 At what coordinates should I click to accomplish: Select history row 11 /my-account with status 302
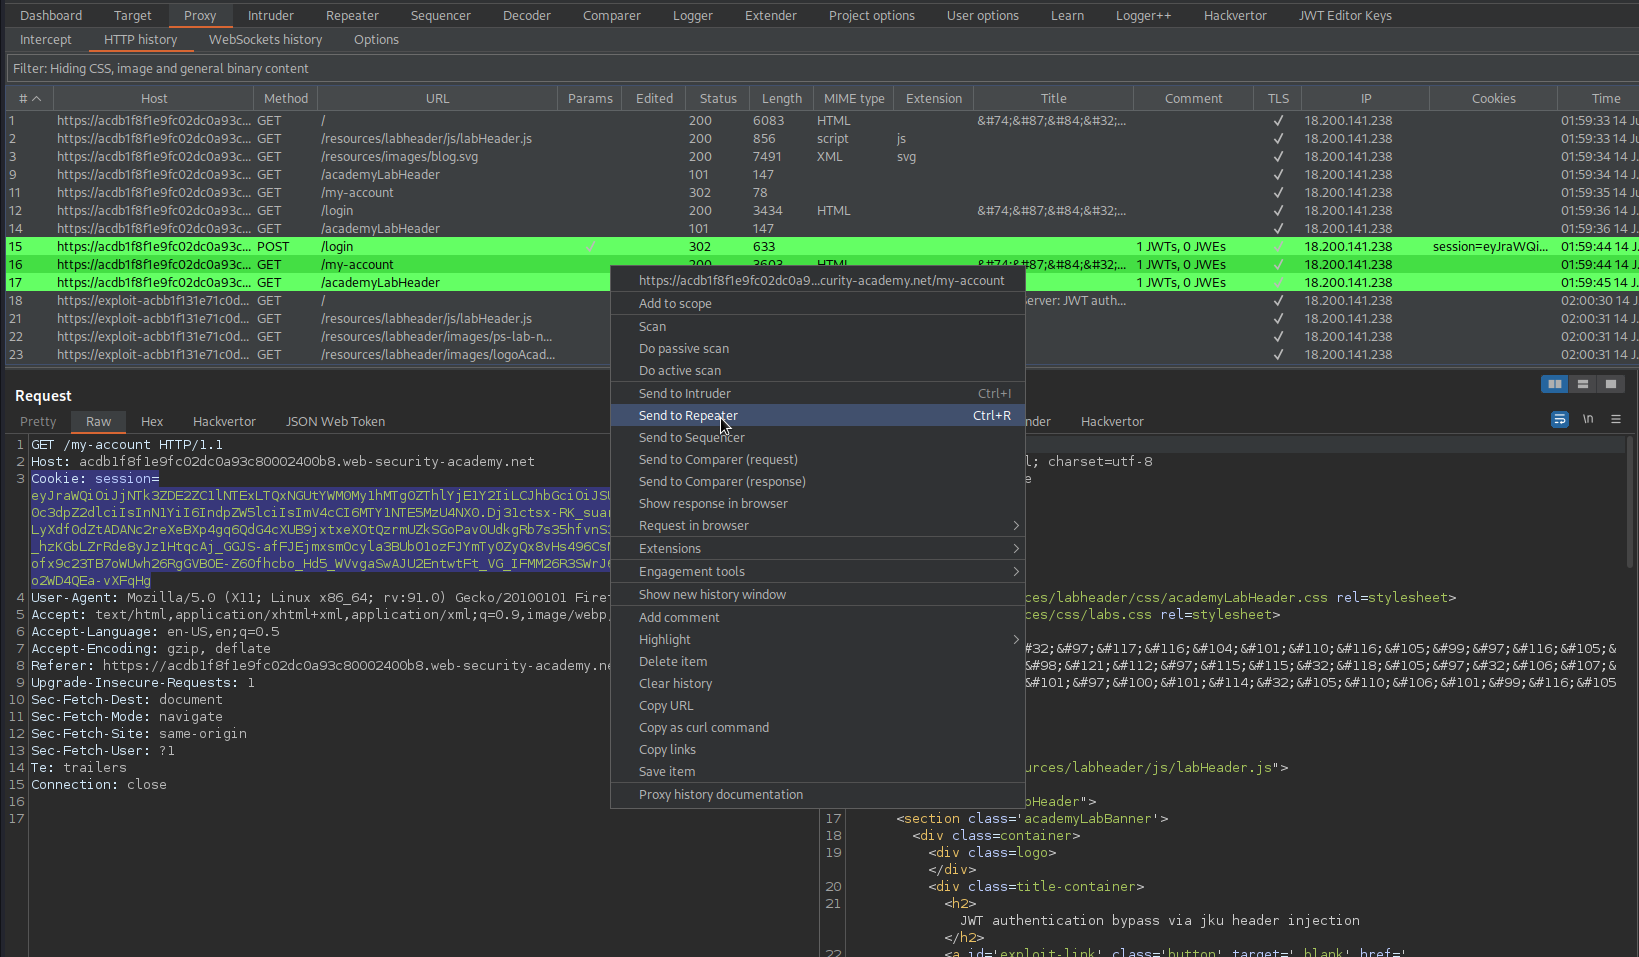click(820, 192)
